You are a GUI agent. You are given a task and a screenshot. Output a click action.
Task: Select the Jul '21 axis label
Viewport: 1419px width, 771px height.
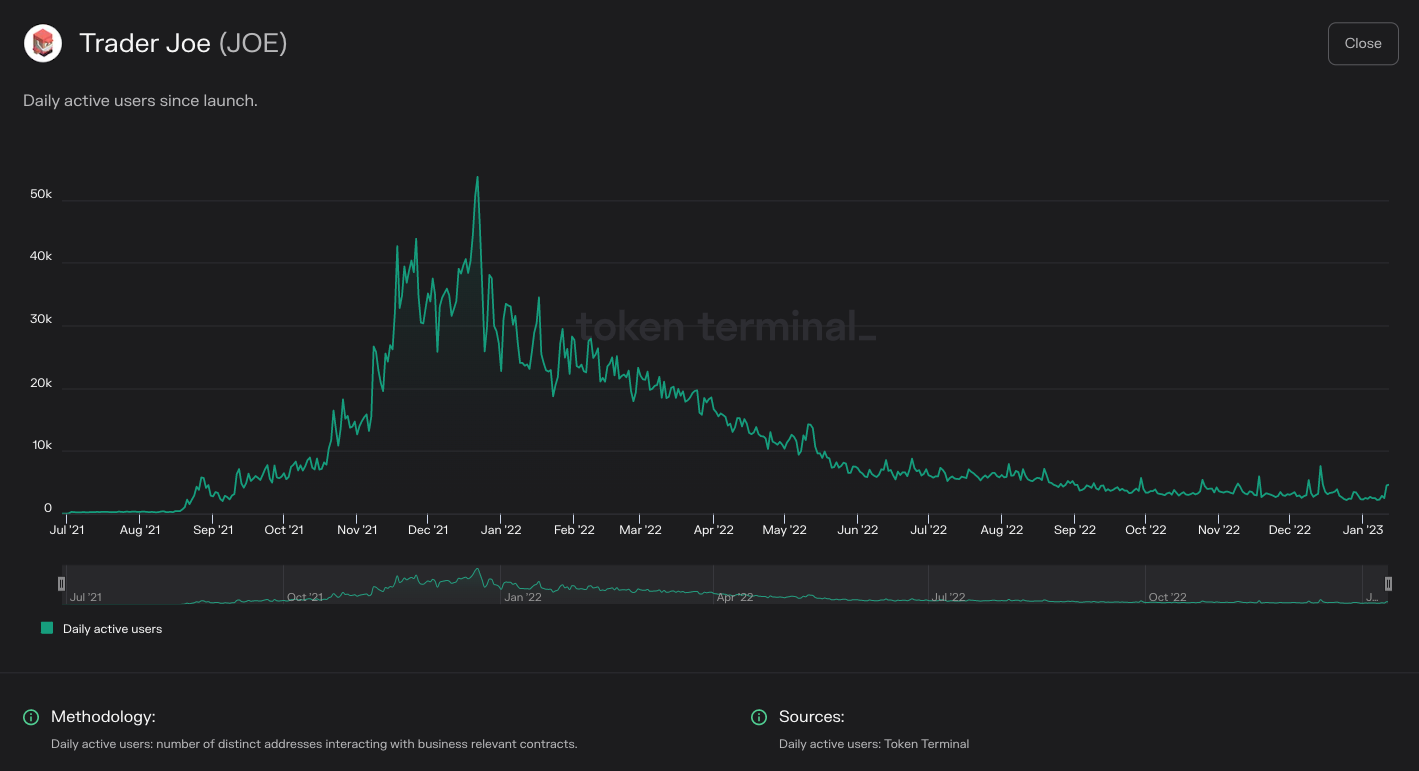point(68,529)
